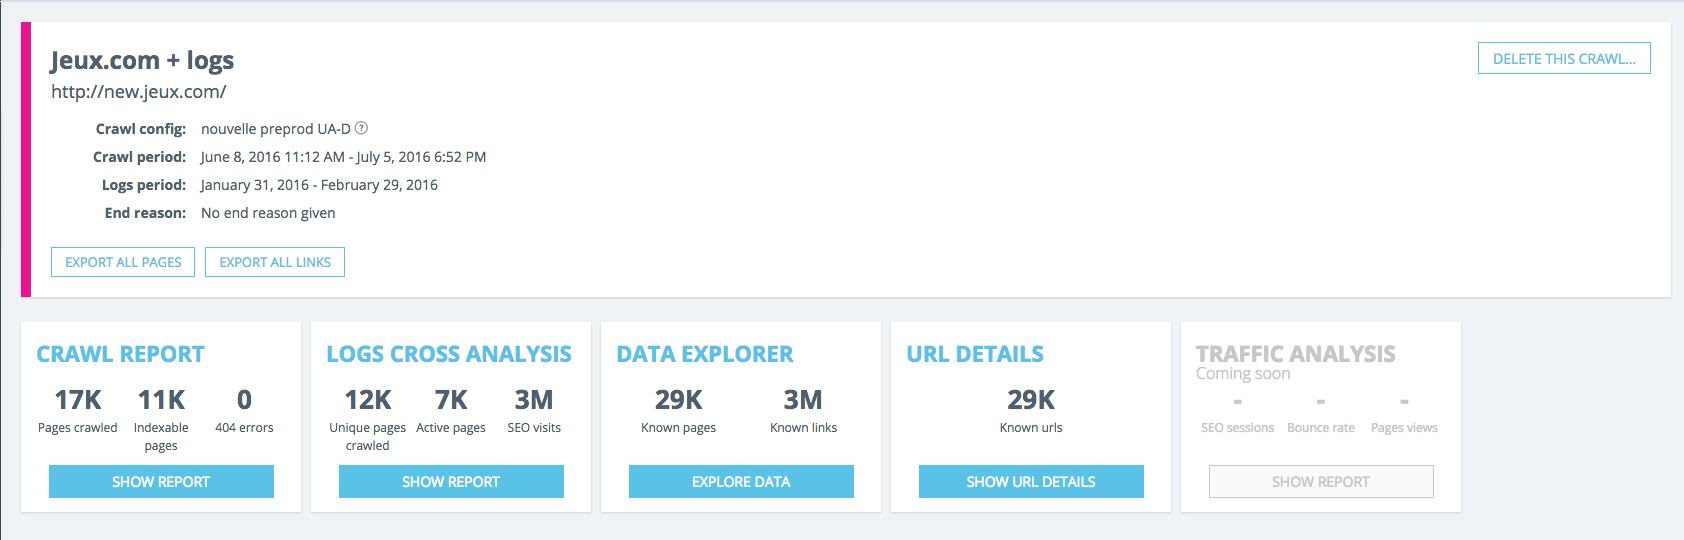
Task: Click the Traffic Analysis heading
Action: coord(1296,354)
